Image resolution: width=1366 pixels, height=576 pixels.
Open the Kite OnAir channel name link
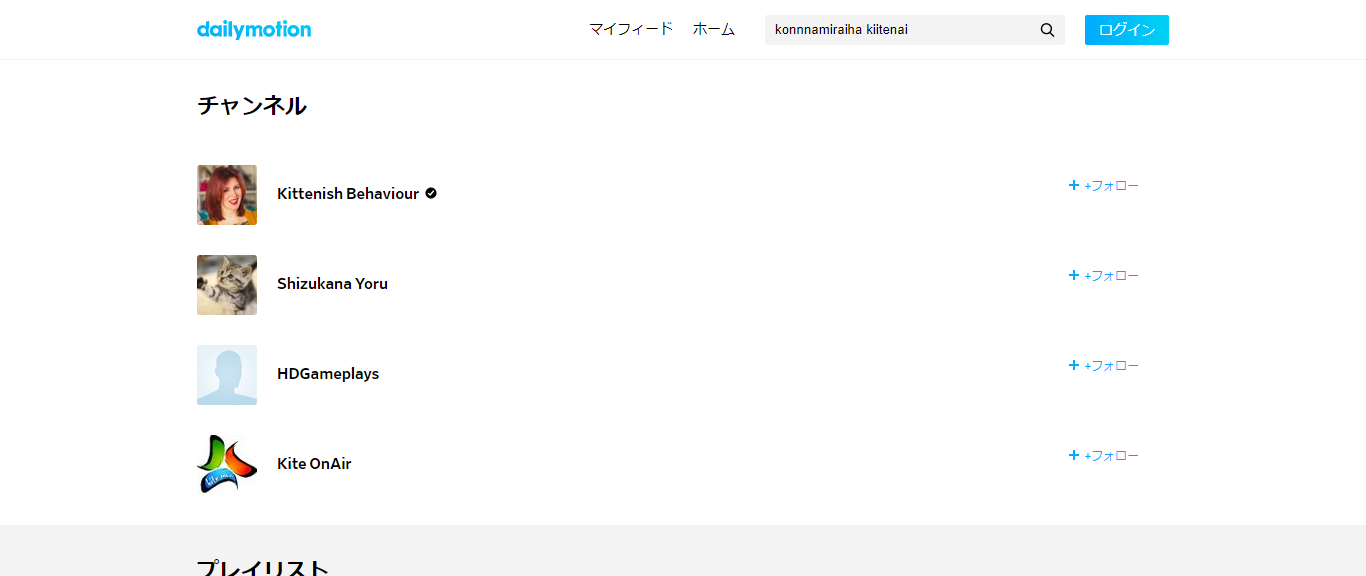[x=314, y=464]
